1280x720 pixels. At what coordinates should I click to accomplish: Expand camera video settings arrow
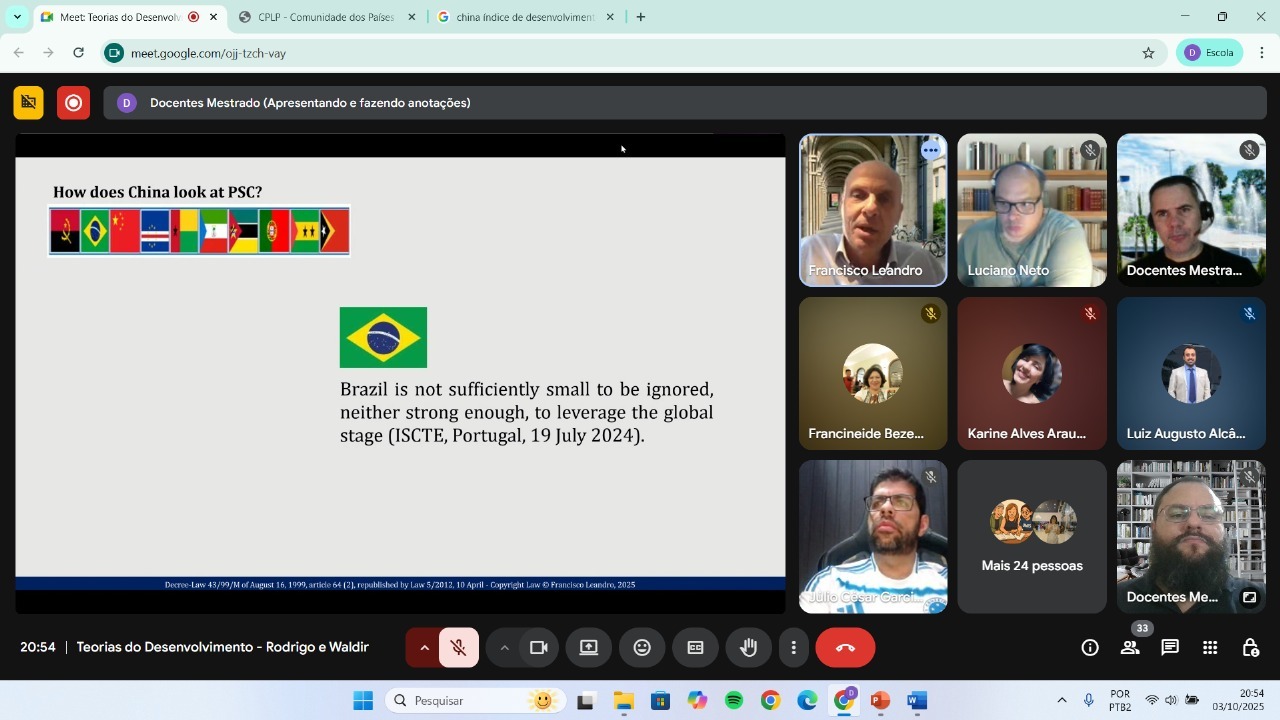pyautogui.click(x=504, y=648)
